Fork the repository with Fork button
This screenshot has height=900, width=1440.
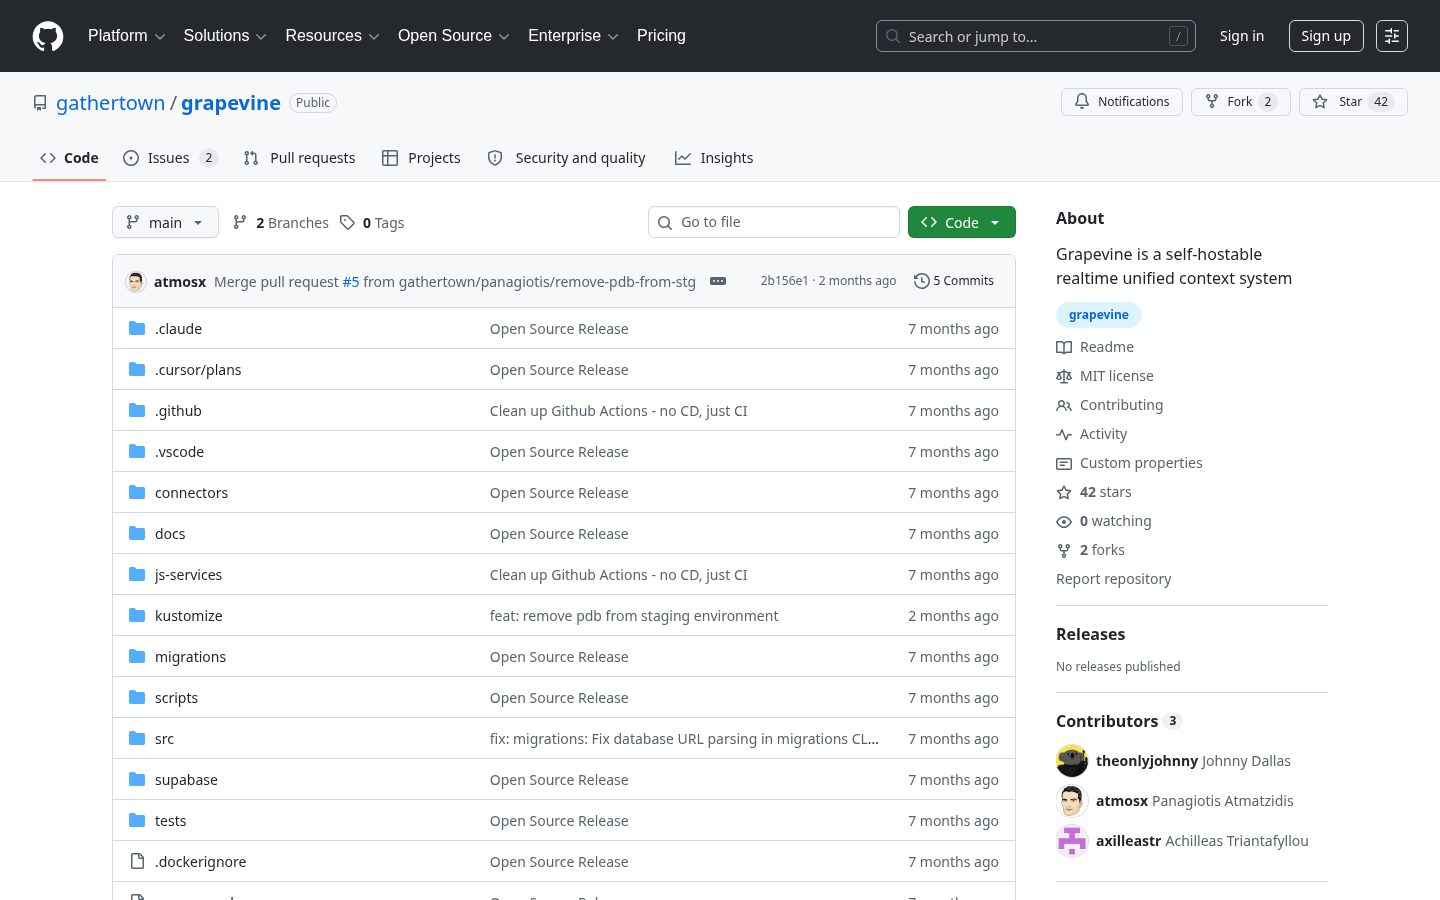(1241, 102)
